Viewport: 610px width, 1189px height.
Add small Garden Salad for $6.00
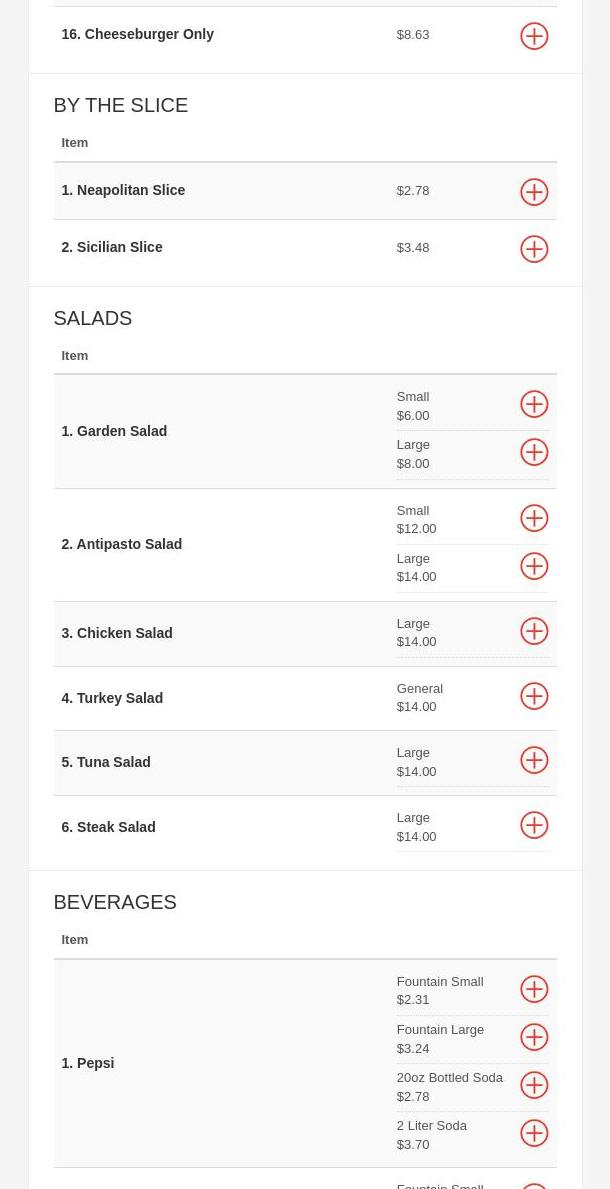pyautogui.click(x=534, y=404)
